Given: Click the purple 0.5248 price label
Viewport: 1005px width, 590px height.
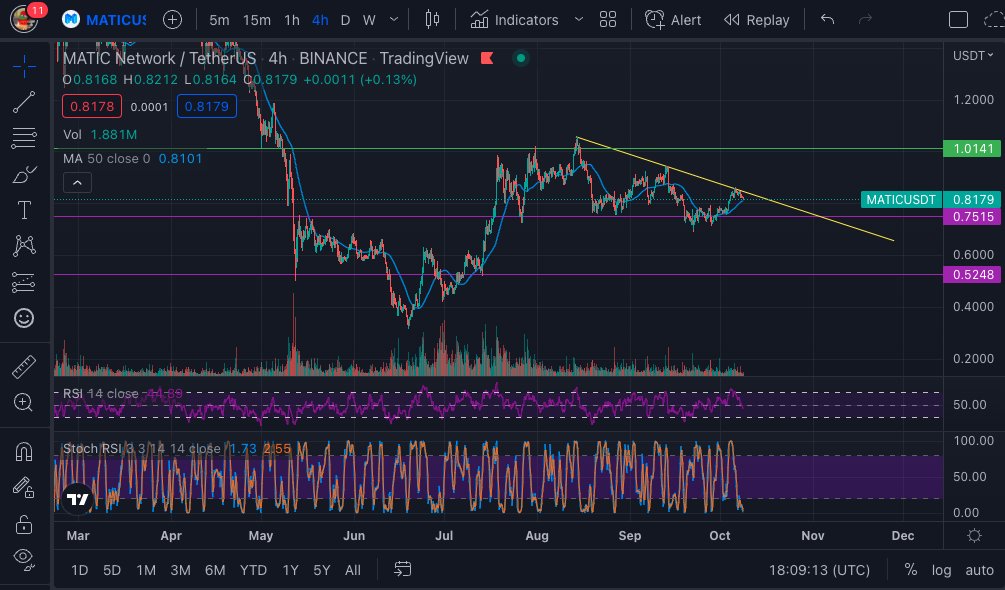Looking at the screenshot, I should 972,274.
